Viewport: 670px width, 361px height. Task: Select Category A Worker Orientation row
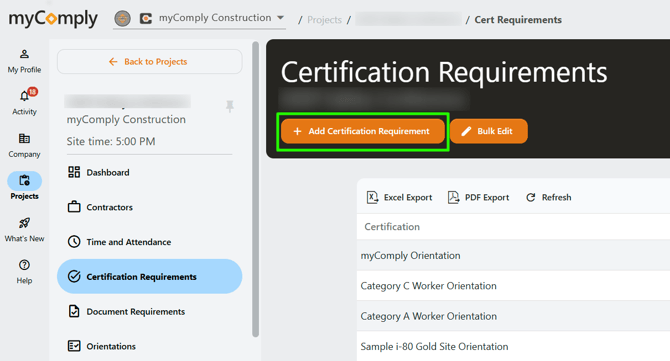tap(513, 316)
